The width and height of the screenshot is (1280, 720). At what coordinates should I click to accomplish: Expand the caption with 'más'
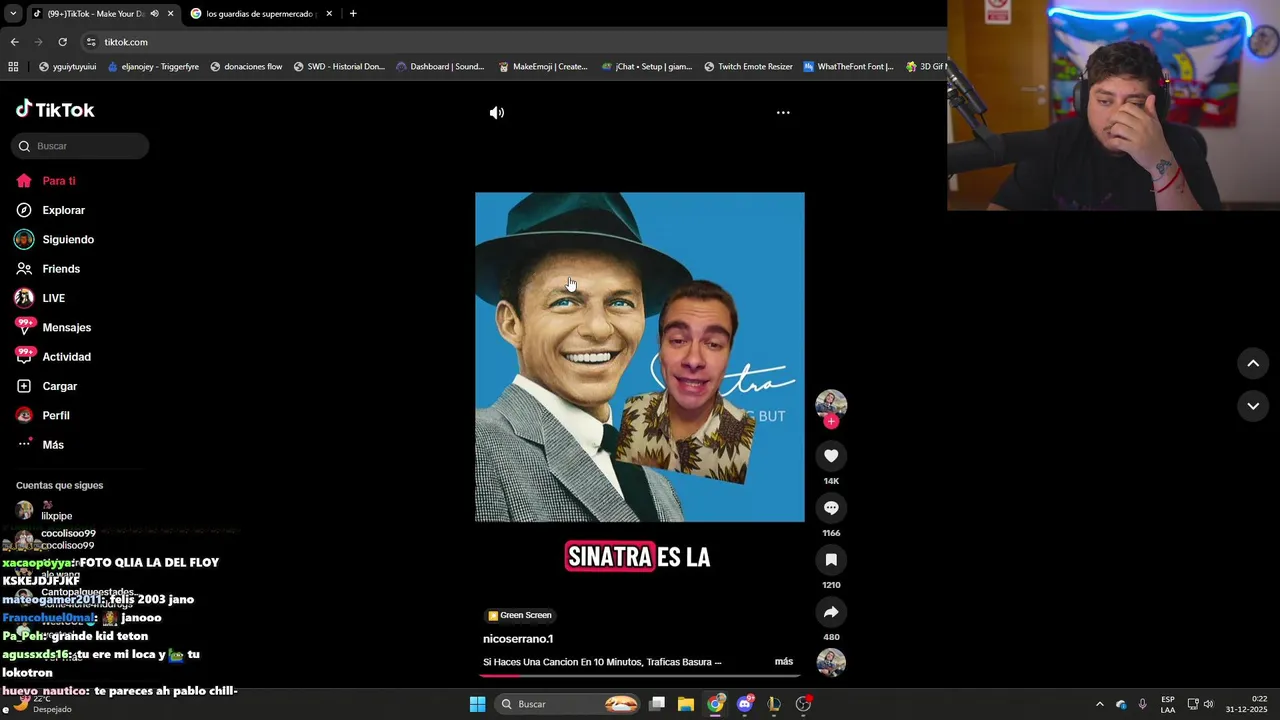[784, 662]
